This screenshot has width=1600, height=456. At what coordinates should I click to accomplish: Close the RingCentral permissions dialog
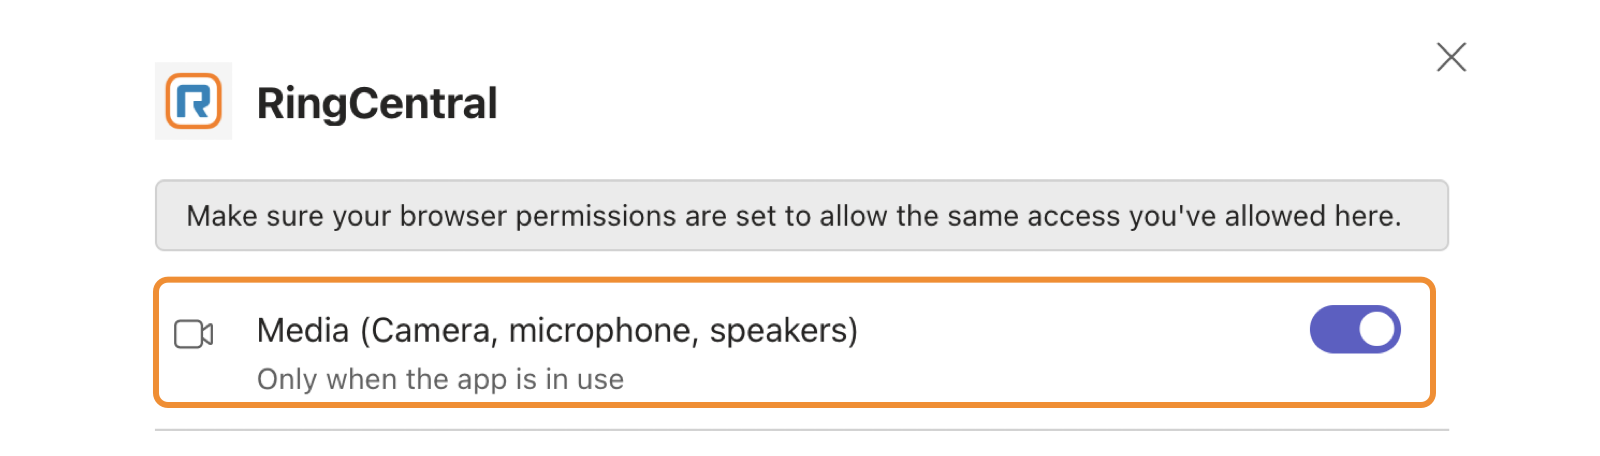point(1451,57)
